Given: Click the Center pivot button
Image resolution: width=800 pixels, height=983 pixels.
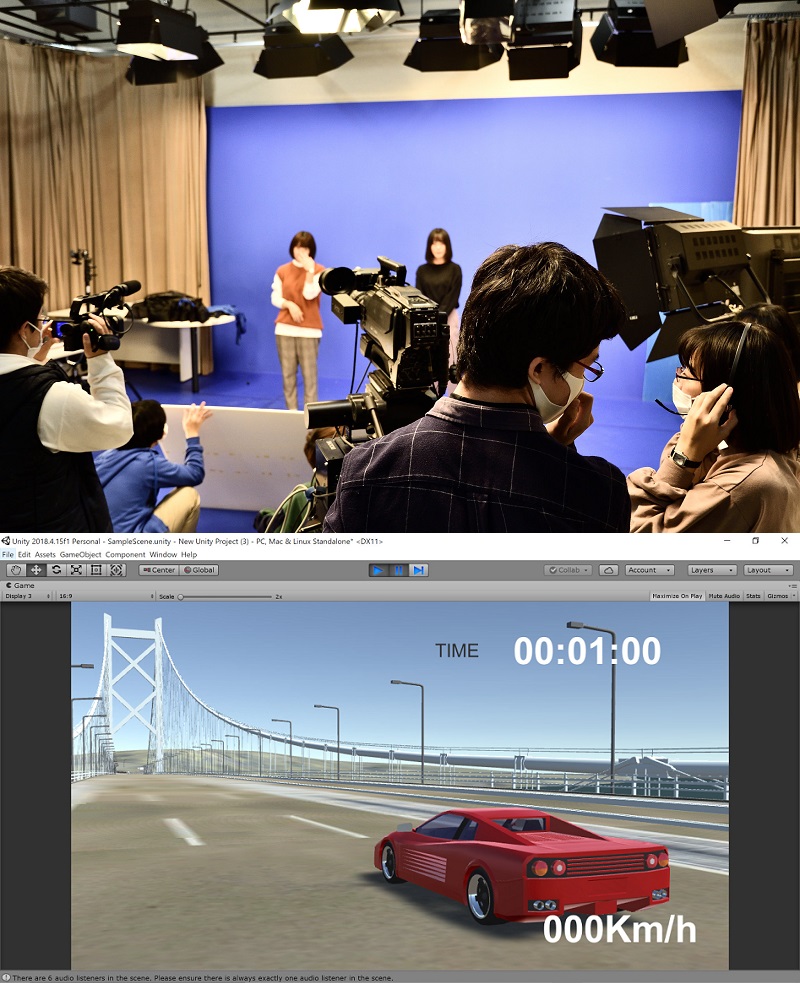Looking at the screenshot, I should (x=159, y=570).
